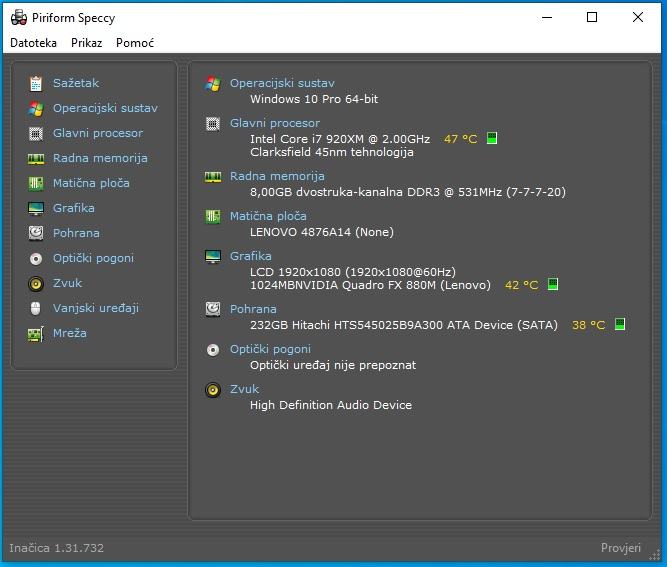The image size is (667, 567).
Task: Click the High Definition Audio Device text
Action: point(331,405)
